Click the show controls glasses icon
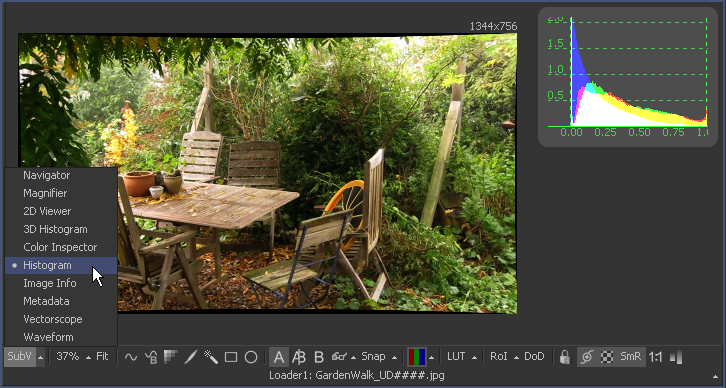This screenshot has width=726, height=388. click(x=339, y=357)
